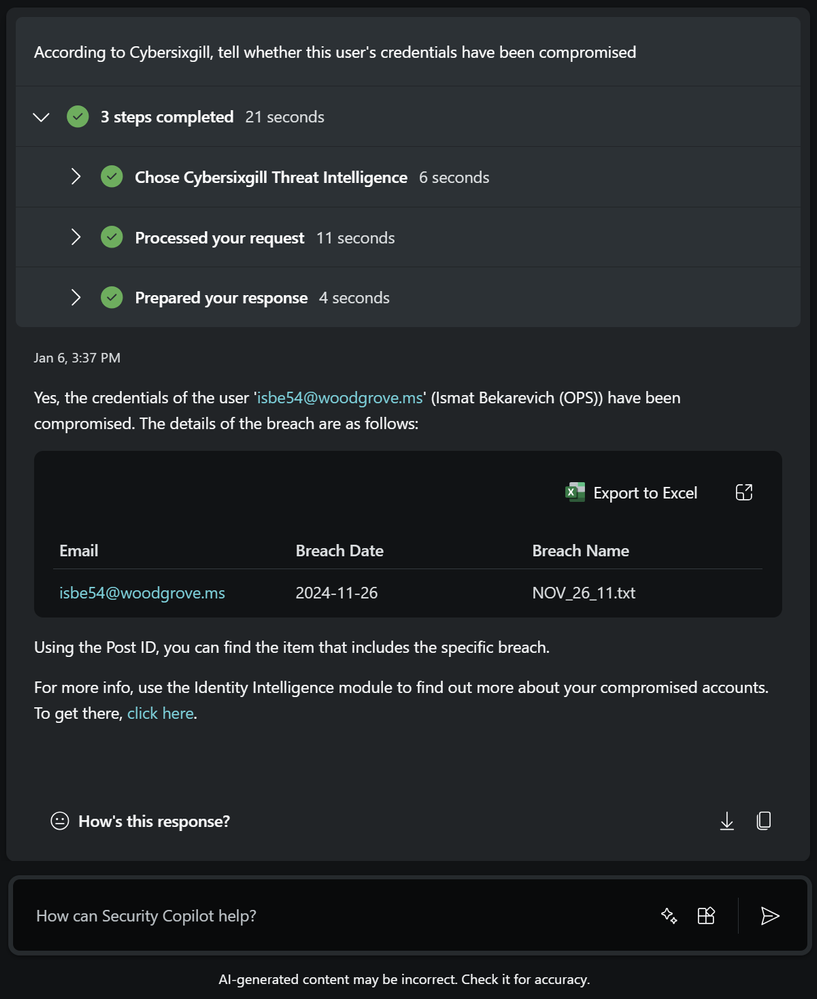Click the green check next to 3 steps completed

tap(78, 117)
